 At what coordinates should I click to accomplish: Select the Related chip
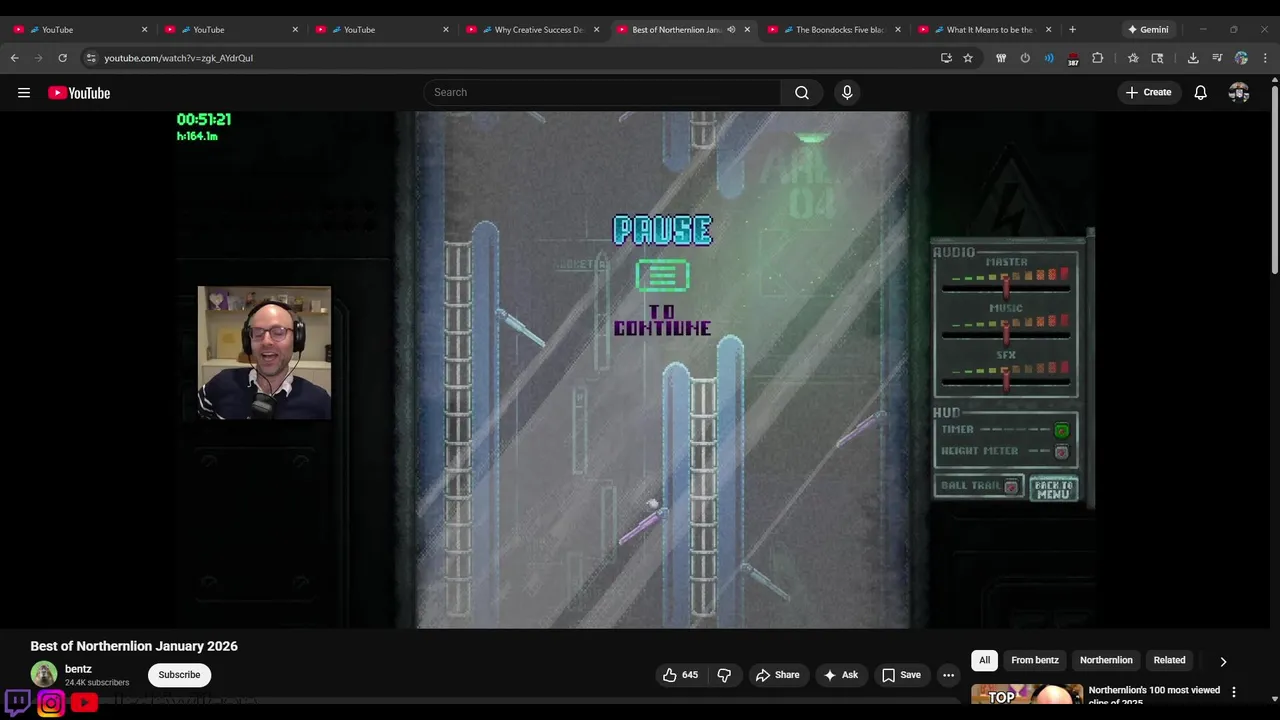point(1169,660)
